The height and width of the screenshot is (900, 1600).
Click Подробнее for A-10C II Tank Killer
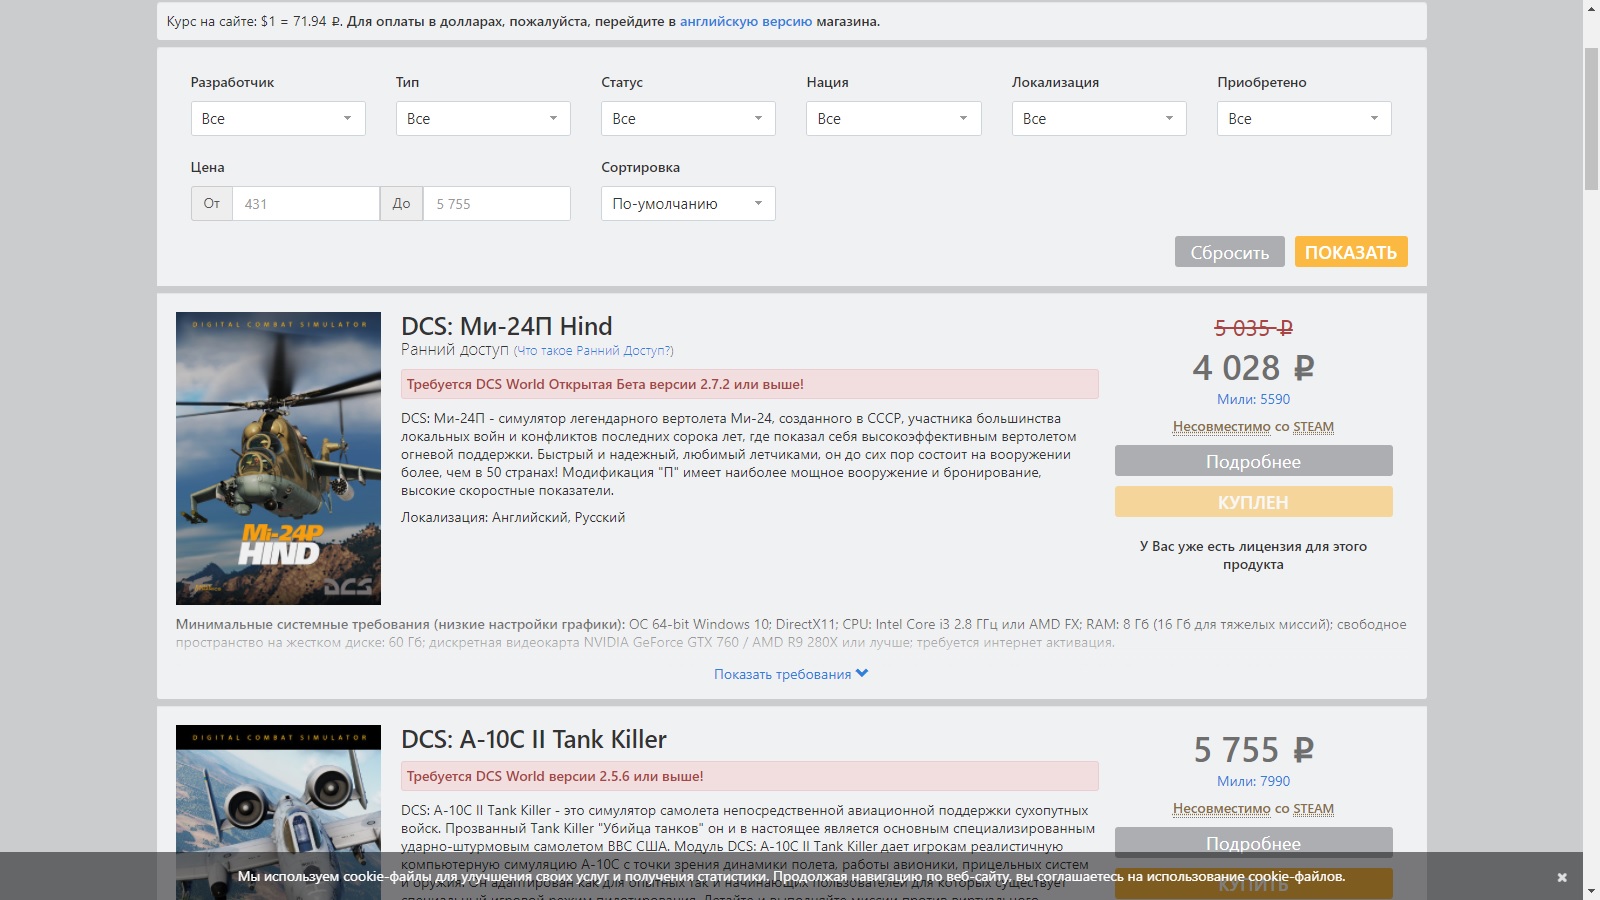[1253, 843]
